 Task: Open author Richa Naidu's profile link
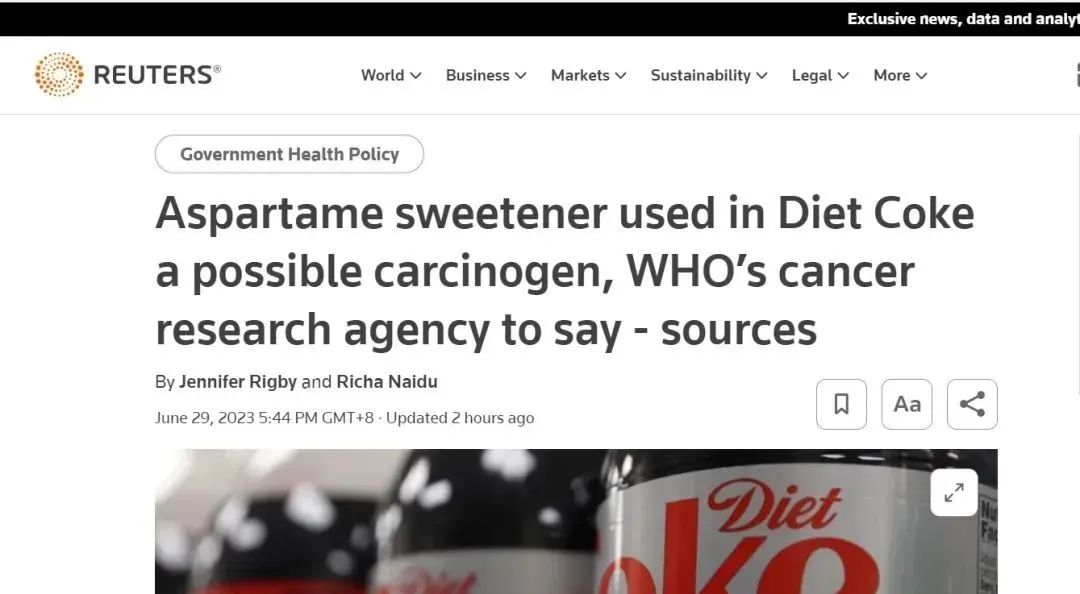point(387,382)
